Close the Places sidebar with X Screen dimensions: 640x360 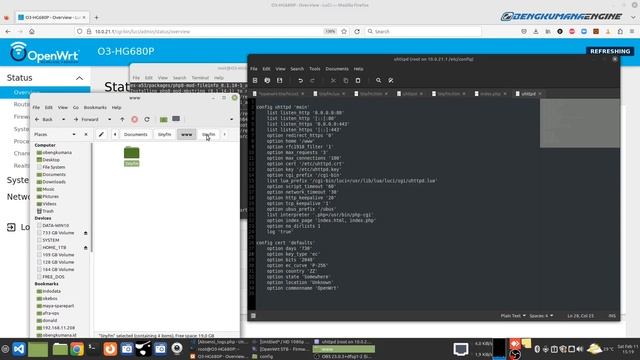(x=86, y=134)
